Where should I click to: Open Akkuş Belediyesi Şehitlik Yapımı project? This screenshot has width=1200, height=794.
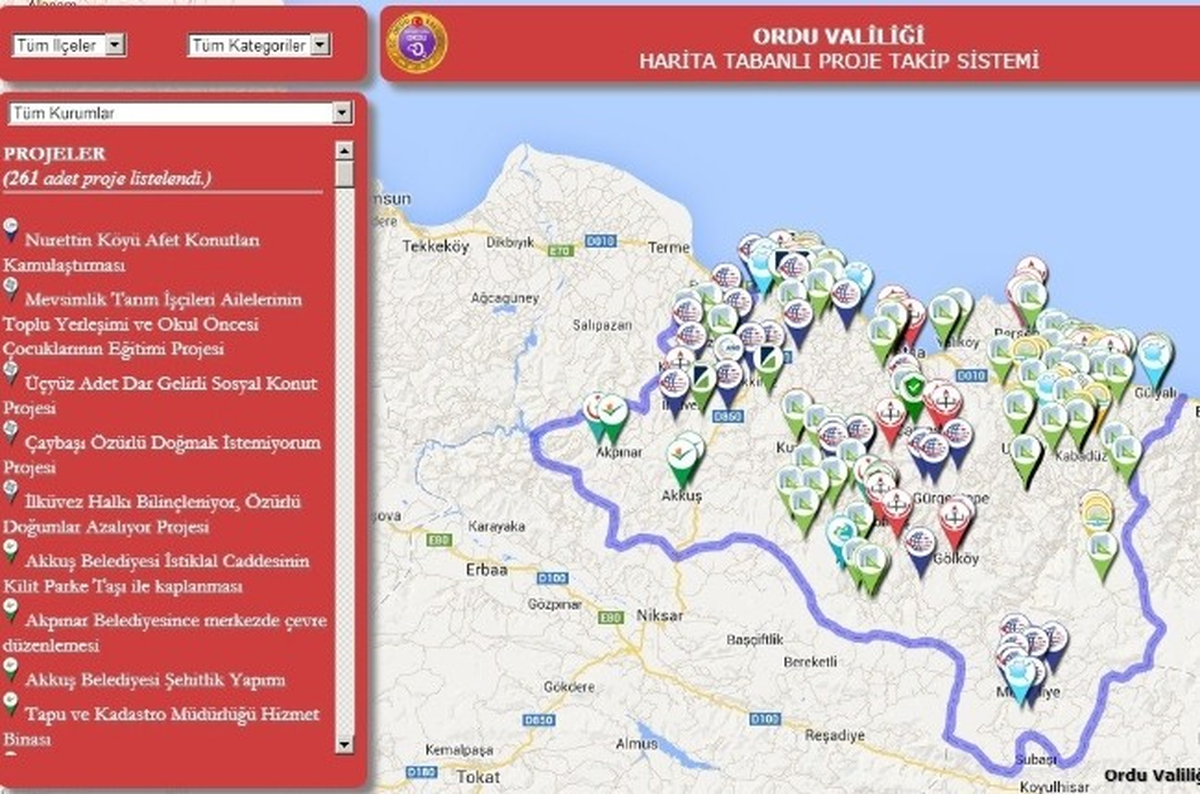tap(155, 680)
